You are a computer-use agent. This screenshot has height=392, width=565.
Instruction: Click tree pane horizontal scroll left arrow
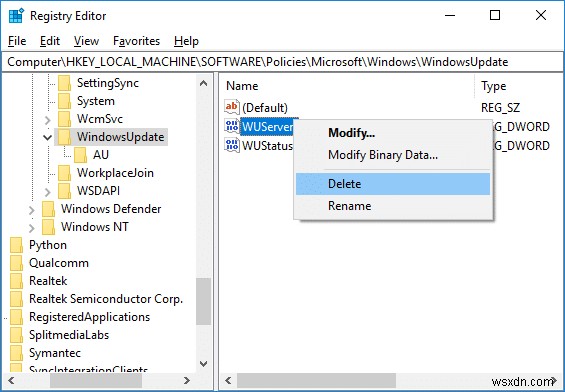[11, 380]
